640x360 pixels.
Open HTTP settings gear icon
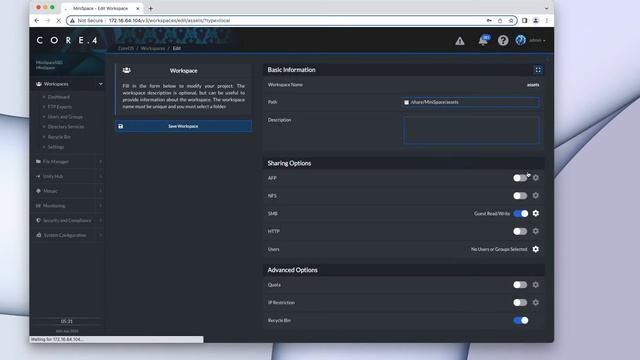tap(536, 231)
